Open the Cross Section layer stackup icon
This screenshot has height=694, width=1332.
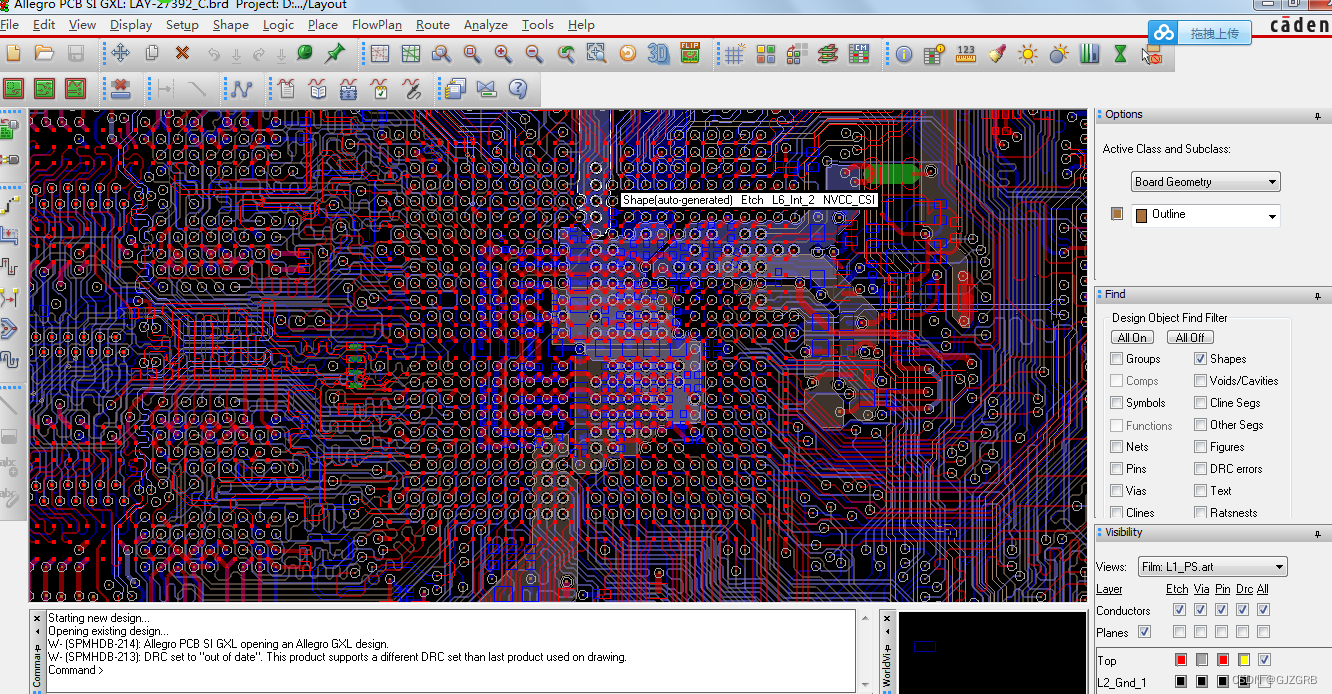tap(829, 55)
